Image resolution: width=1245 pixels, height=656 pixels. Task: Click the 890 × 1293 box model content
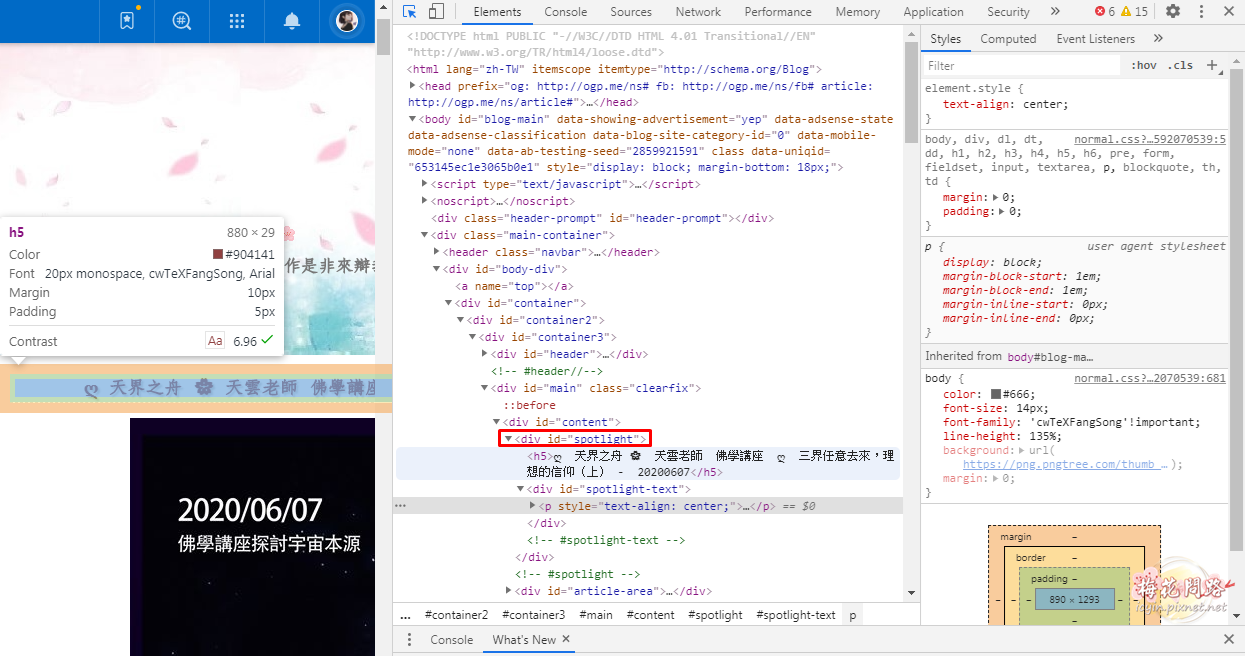tap(1075, 599)
